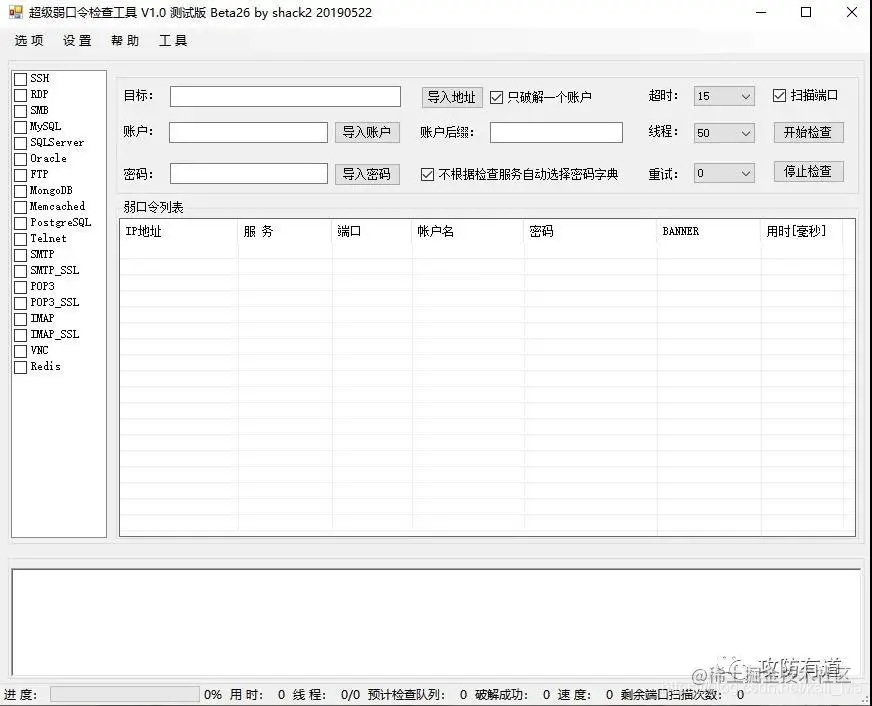Image resolution: width=872 pixels, height=706 pixels.
Task: Click the 导入密码 import passwords button
Action: [370, 174]
